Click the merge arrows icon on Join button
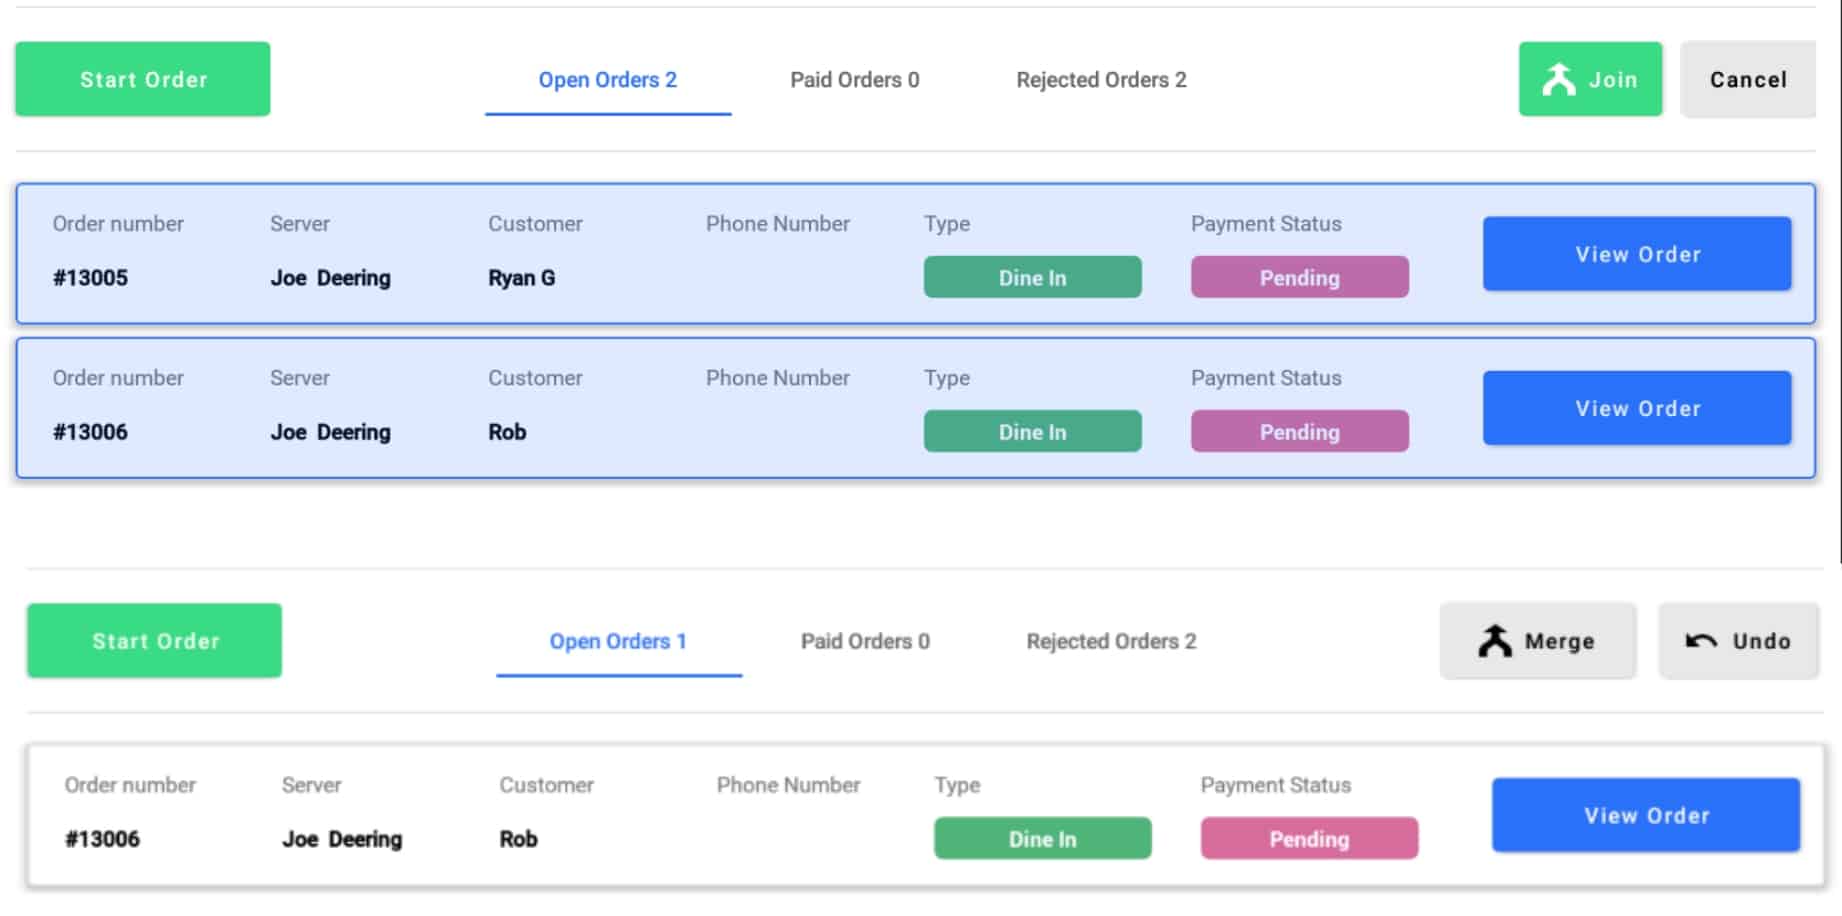This screenshot has height=916, width=1842. tap(1558, 79)
